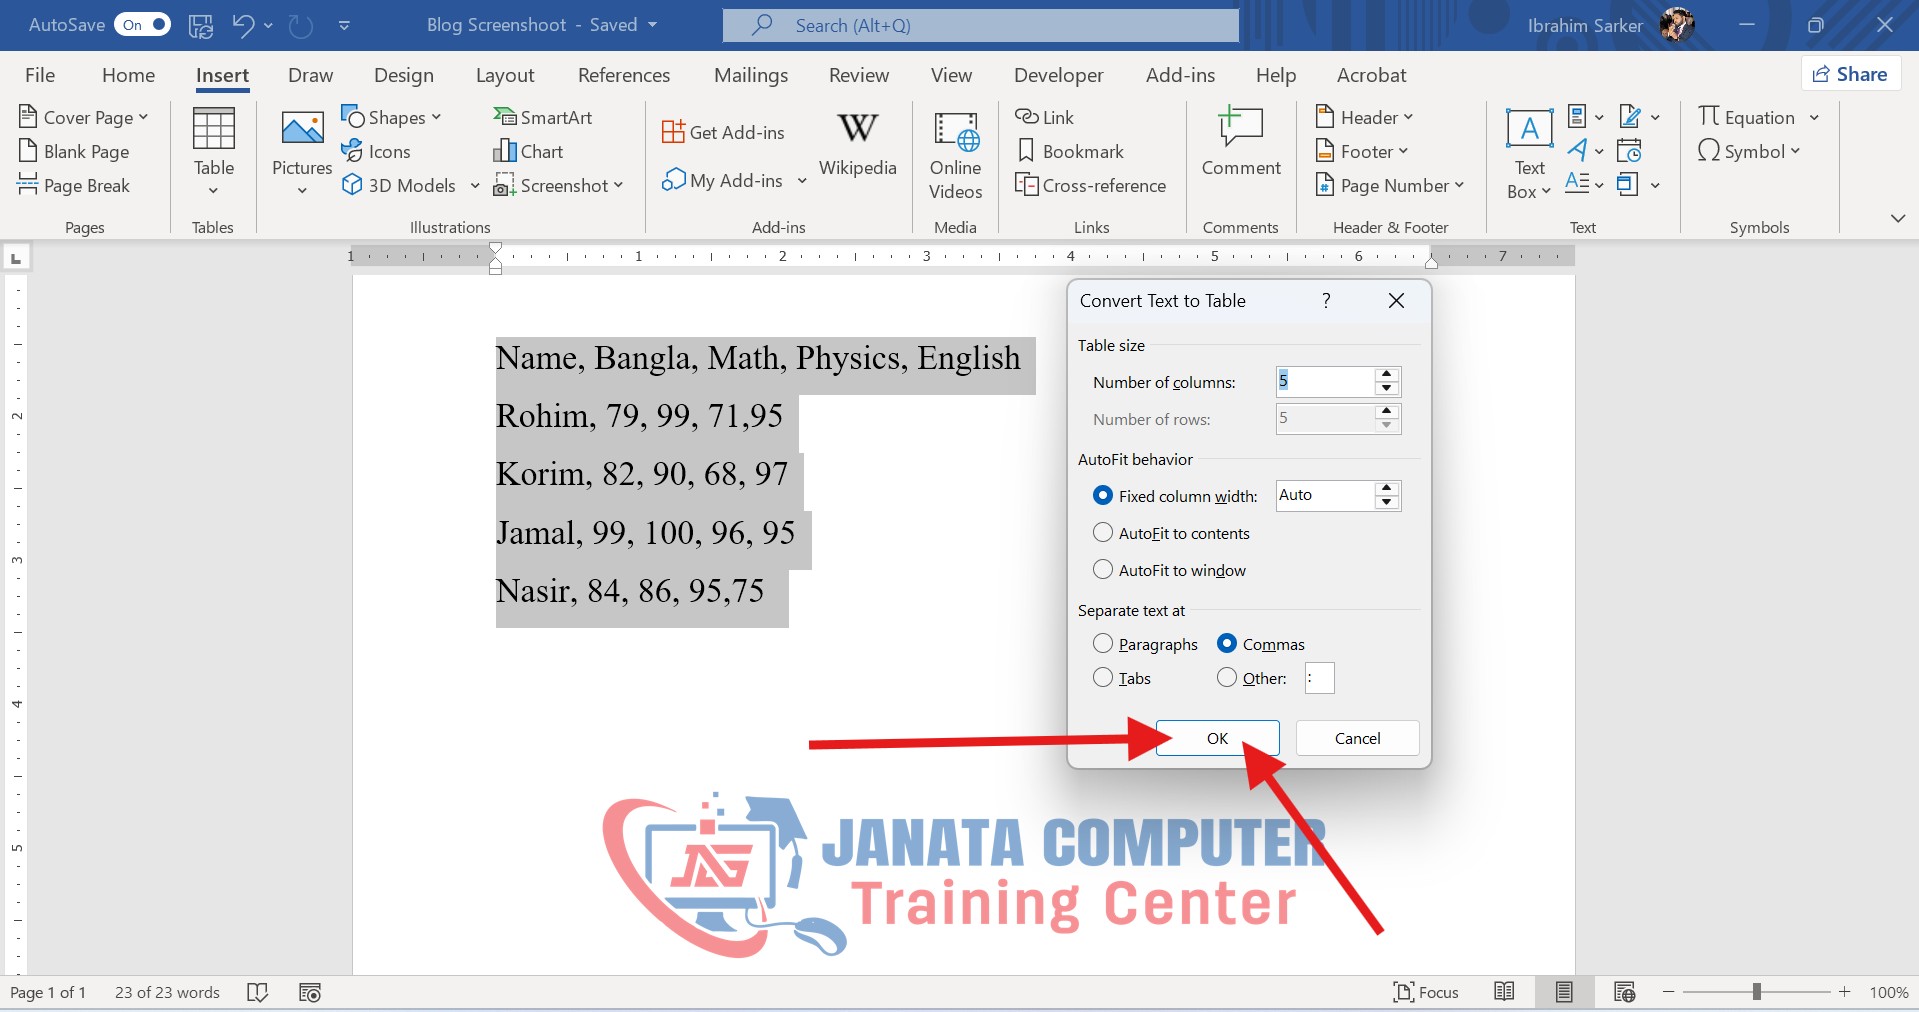Switch to the Layout tab
Image resolution: width=1919 pixels, height=1012 pixels.
coord(505,75)
